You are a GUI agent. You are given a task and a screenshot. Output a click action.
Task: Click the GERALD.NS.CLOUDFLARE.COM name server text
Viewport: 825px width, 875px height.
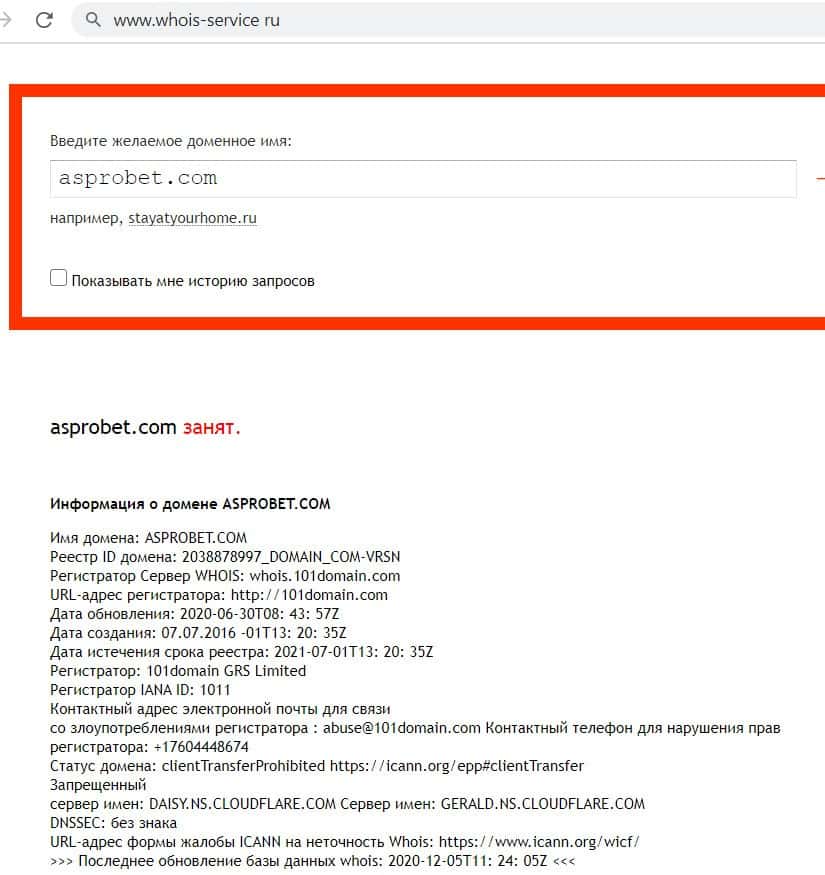[x=543, y=804]
